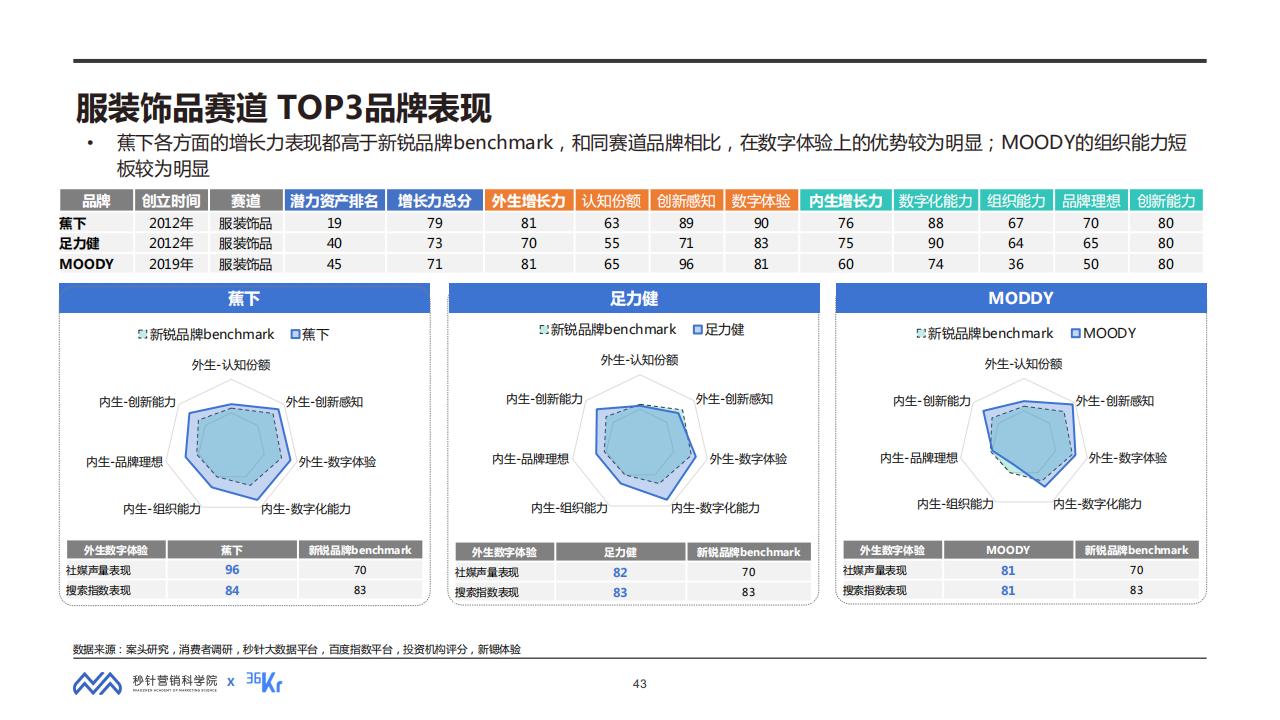The image size is (1280, 720).
Task: Click the teal 内生增长力 header cell
Action: pos(845,201)
